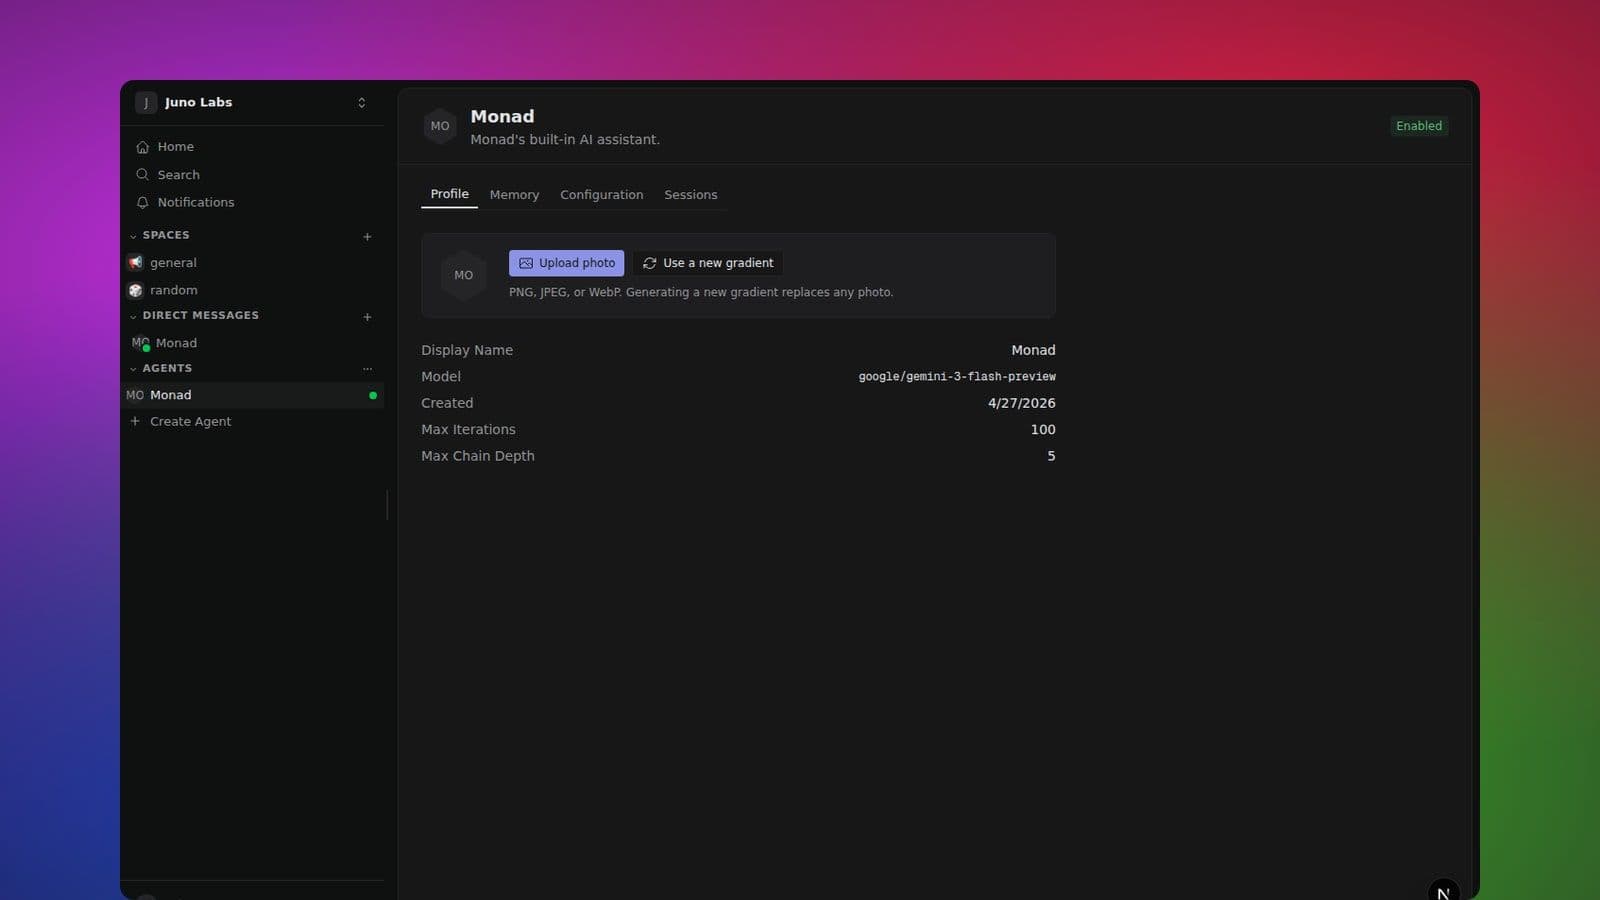This screenshot has height=900, width=1600.
Task: Click the Monad page title
Action: (502, 116)
